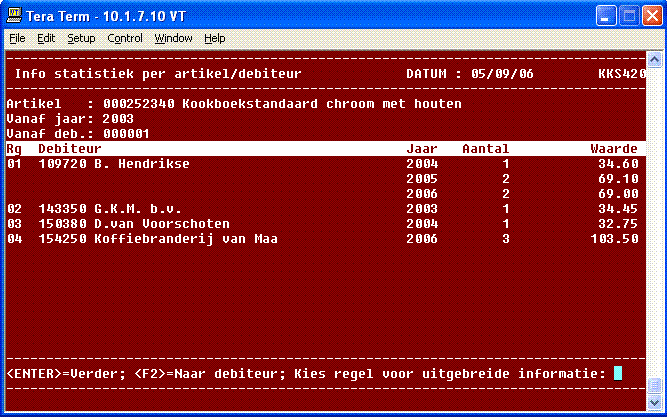Screen dimensions: 667x417
Task: Open the Help menu
Action: [214, 38]
